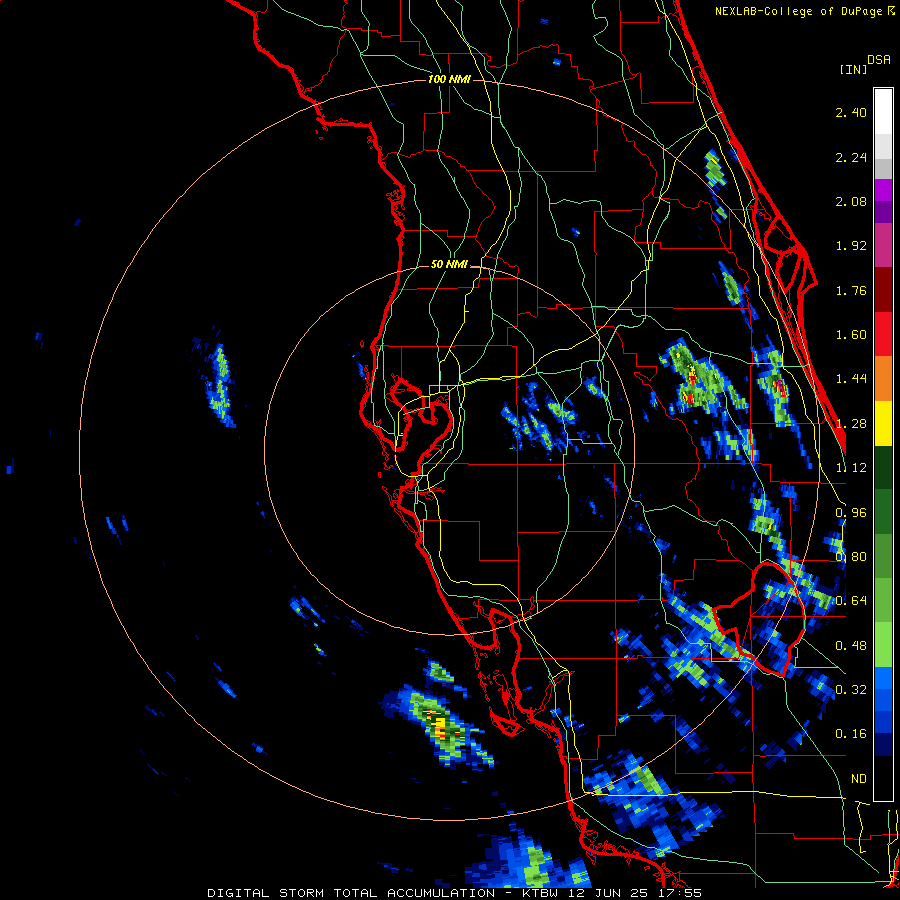This screenshot has width=900, height=900.
Task: Click the bright red swatch beside 1.60
Action: click(x=883, y=334)
